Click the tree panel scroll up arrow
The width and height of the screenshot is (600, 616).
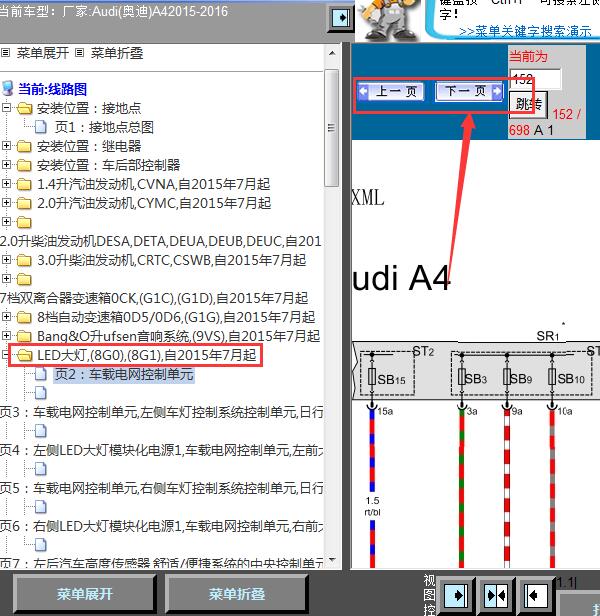coord(332,53)
